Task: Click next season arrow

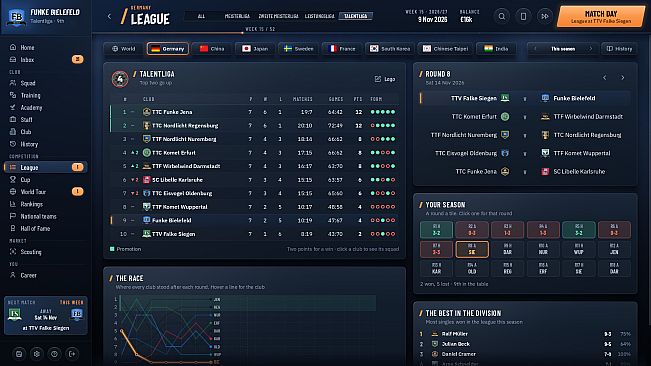Action: click(591, 49)
